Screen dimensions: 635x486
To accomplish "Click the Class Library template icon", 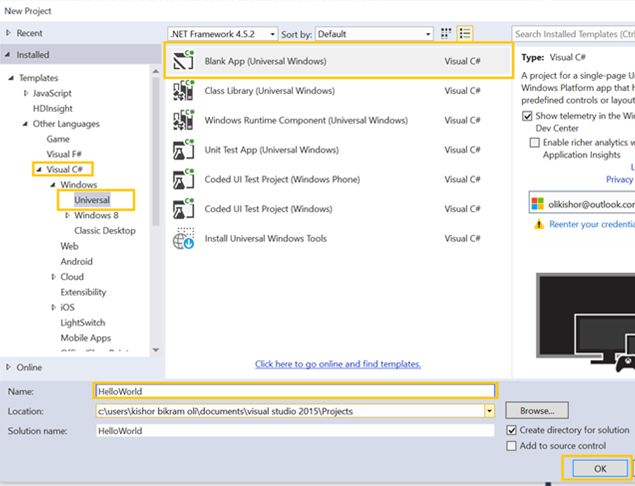I will 183,90.
